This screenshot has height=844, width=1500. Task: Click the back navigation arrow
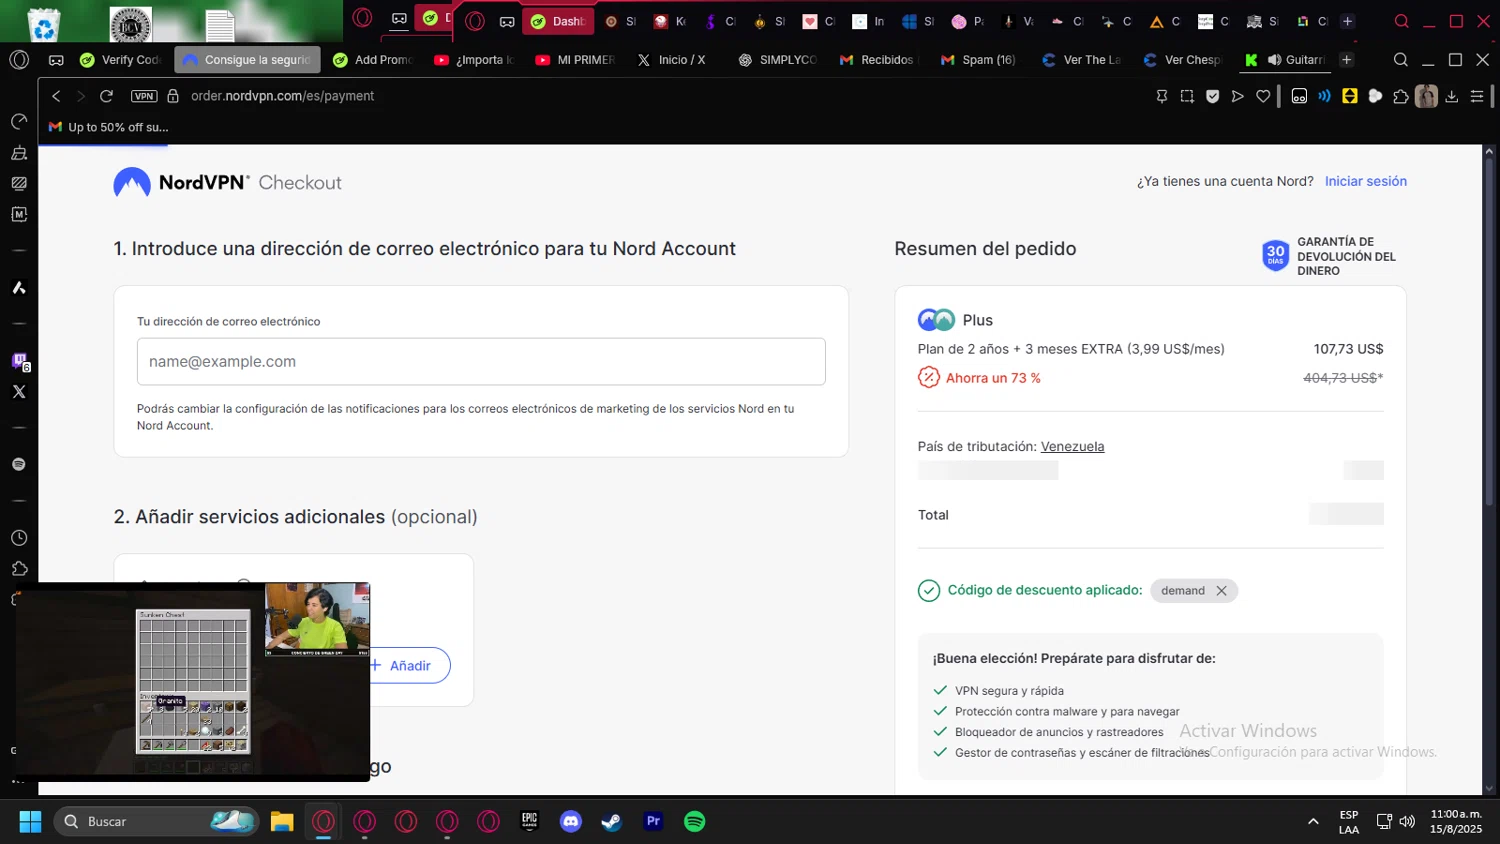point(56,96)
